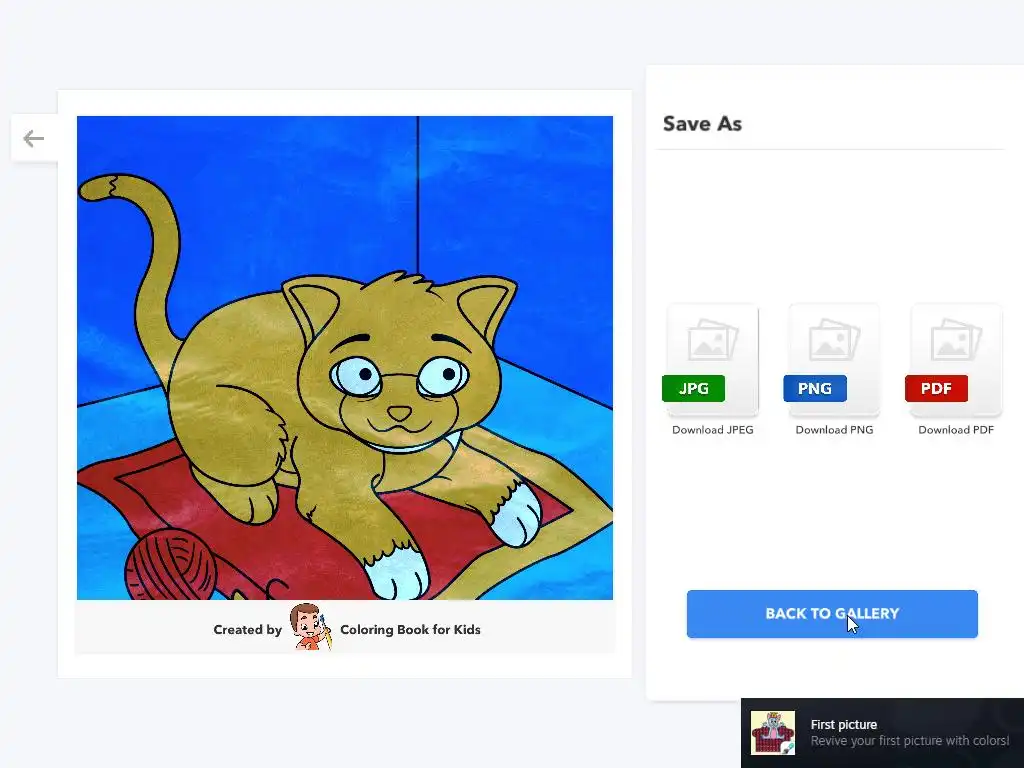Click the Download PDF label
Screen dimensions: 1024x768
tap(956, 430)
